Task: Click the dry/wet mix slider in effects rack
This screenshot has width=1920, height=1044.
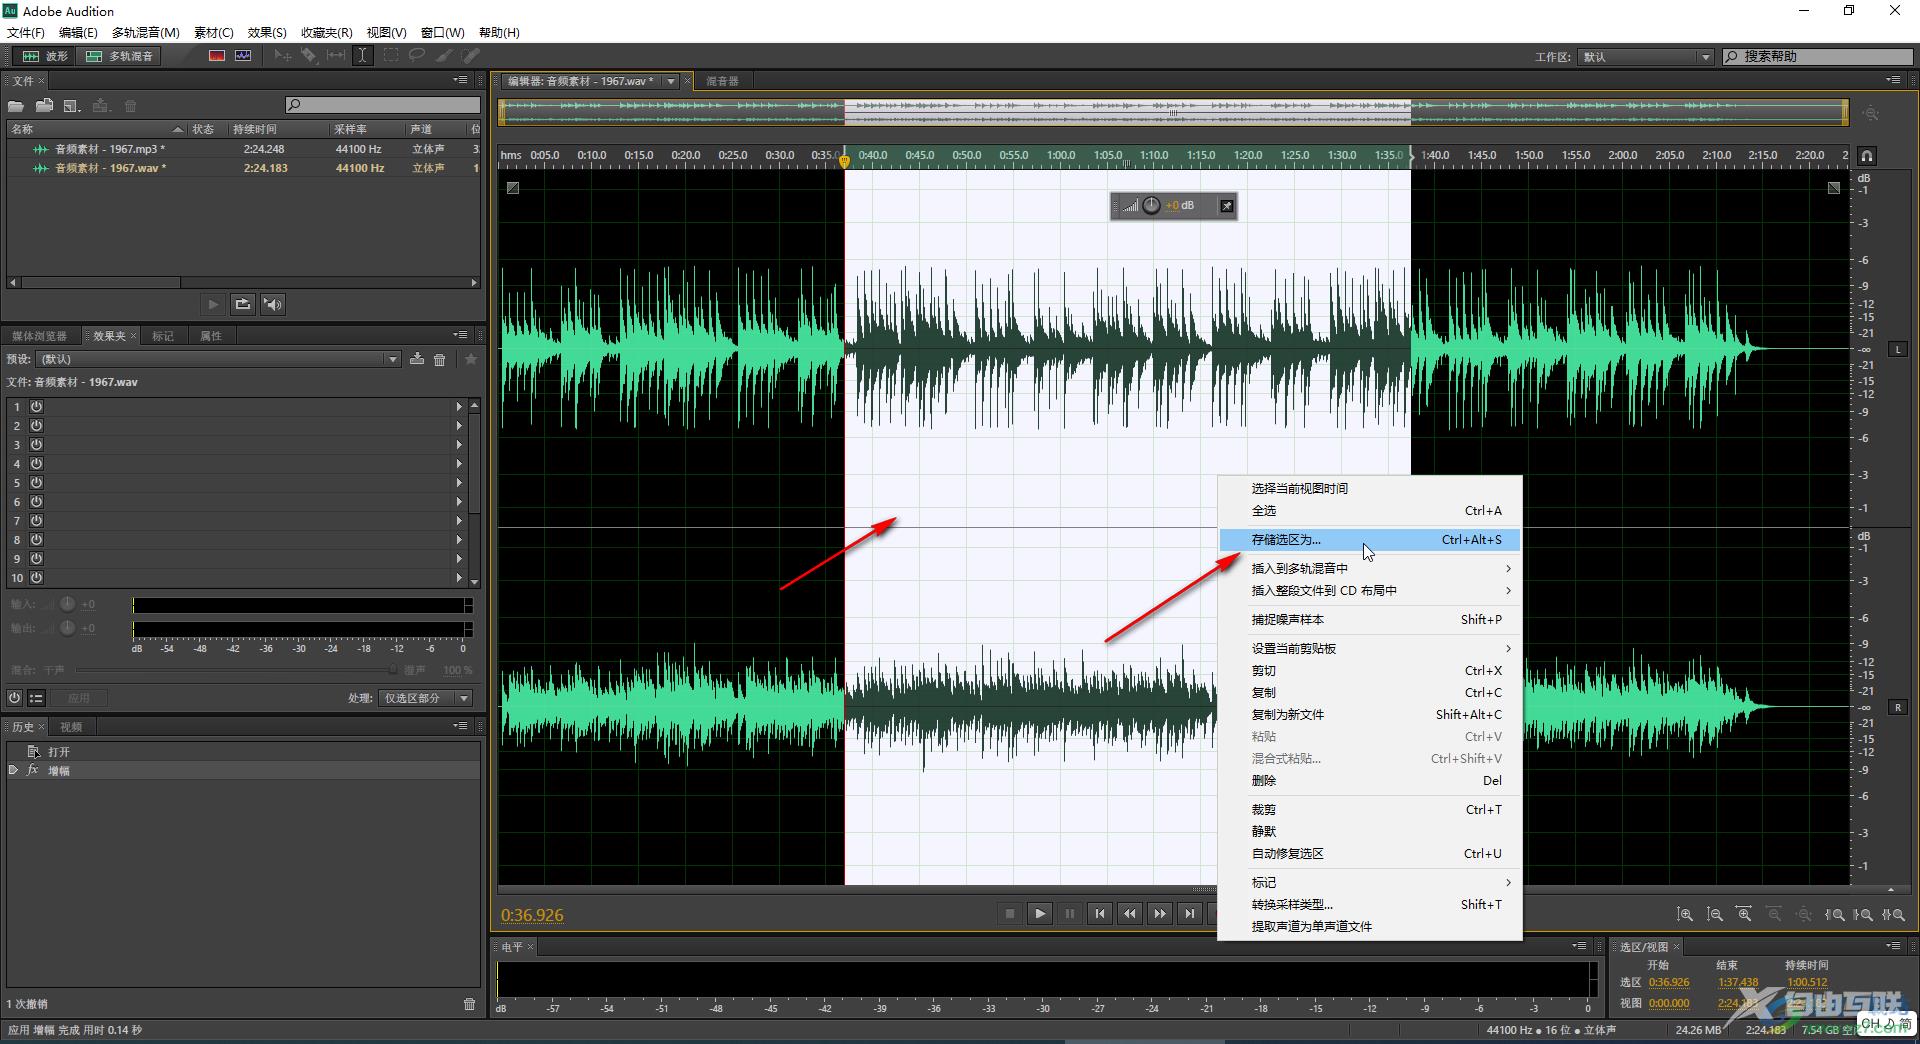Action: tap(235, 670)
